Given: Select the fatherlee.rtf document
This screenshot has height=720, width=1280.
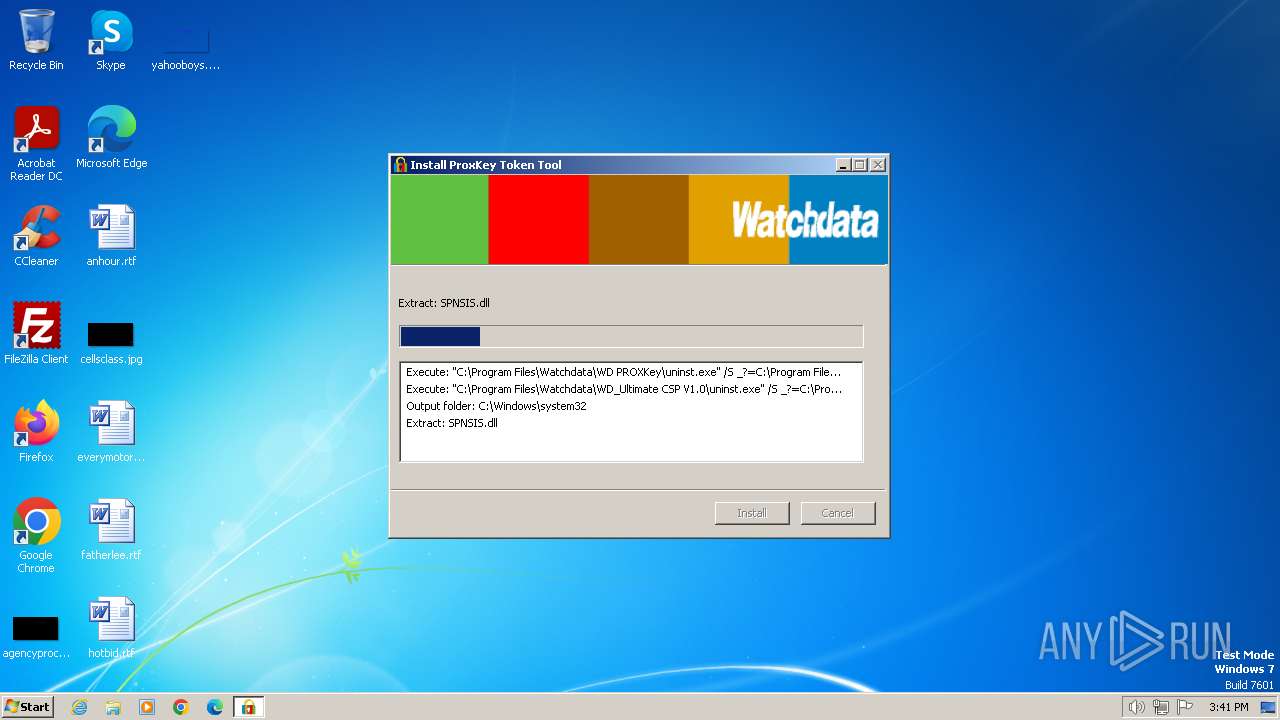Looking at the screenshot, I should (111, 530).
